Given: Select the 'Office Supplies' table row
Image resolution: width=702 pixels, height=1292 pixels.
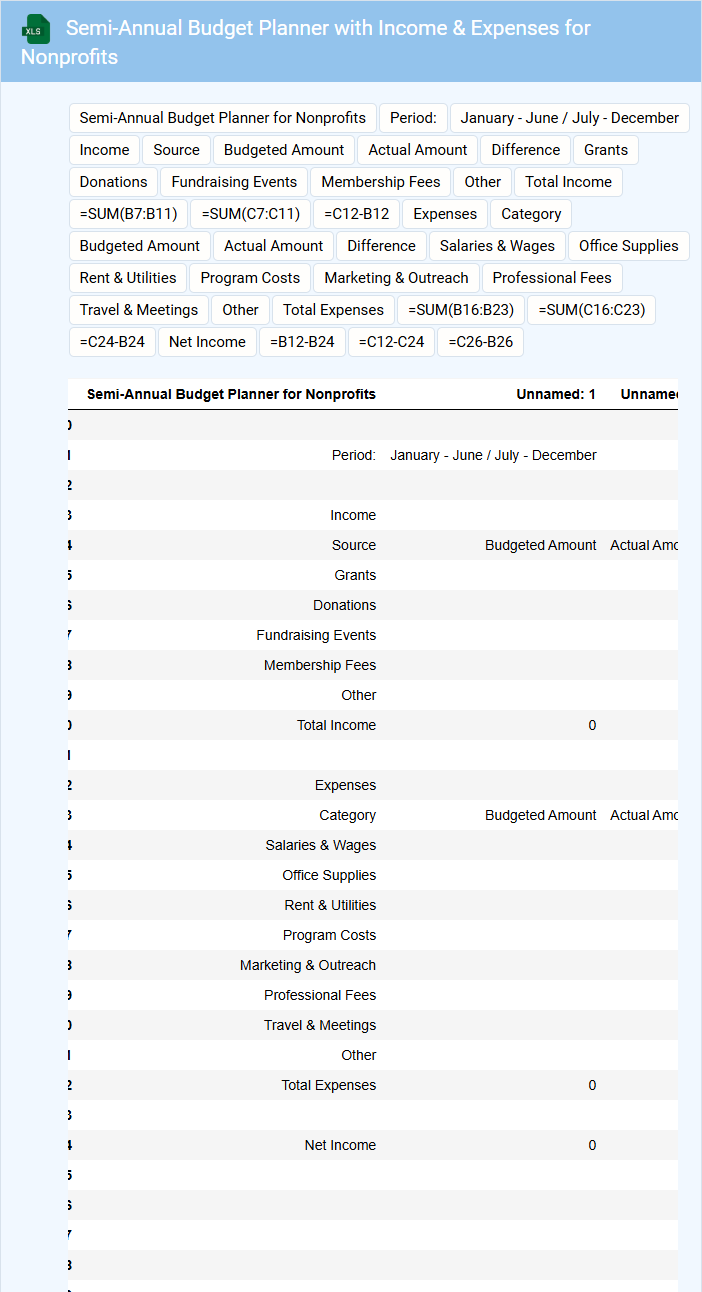Looking at the screenshot, I should click(x=373, y=875).
